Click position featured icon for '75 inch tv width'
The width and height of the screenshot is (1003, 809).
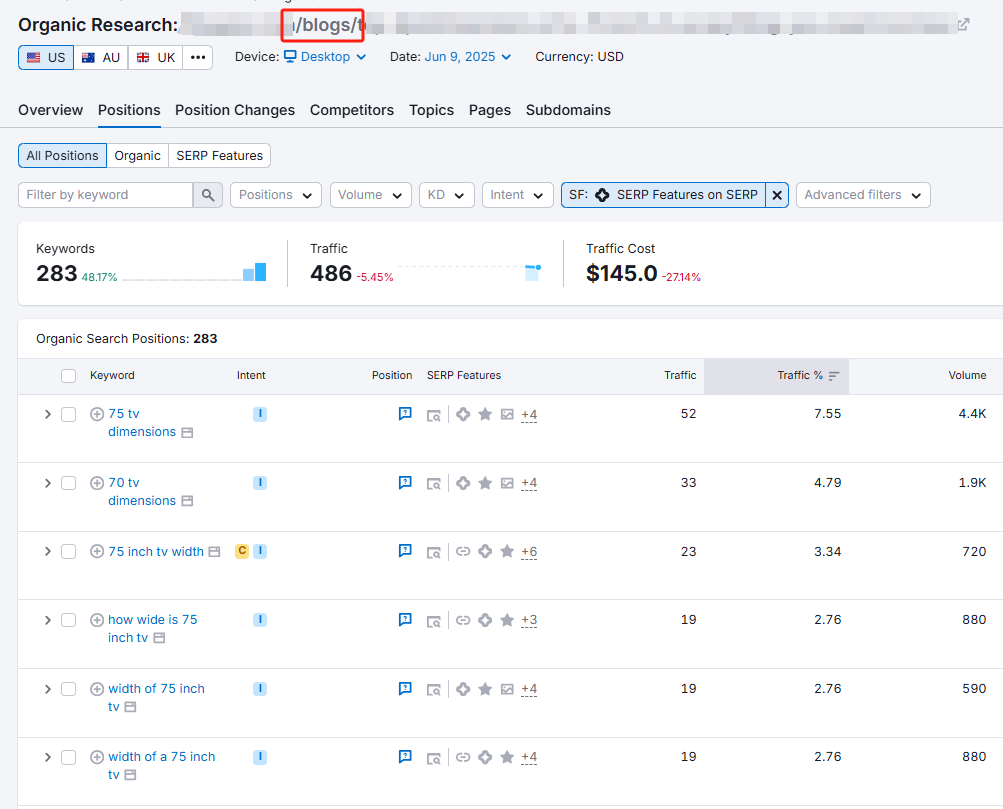(405, 551)
